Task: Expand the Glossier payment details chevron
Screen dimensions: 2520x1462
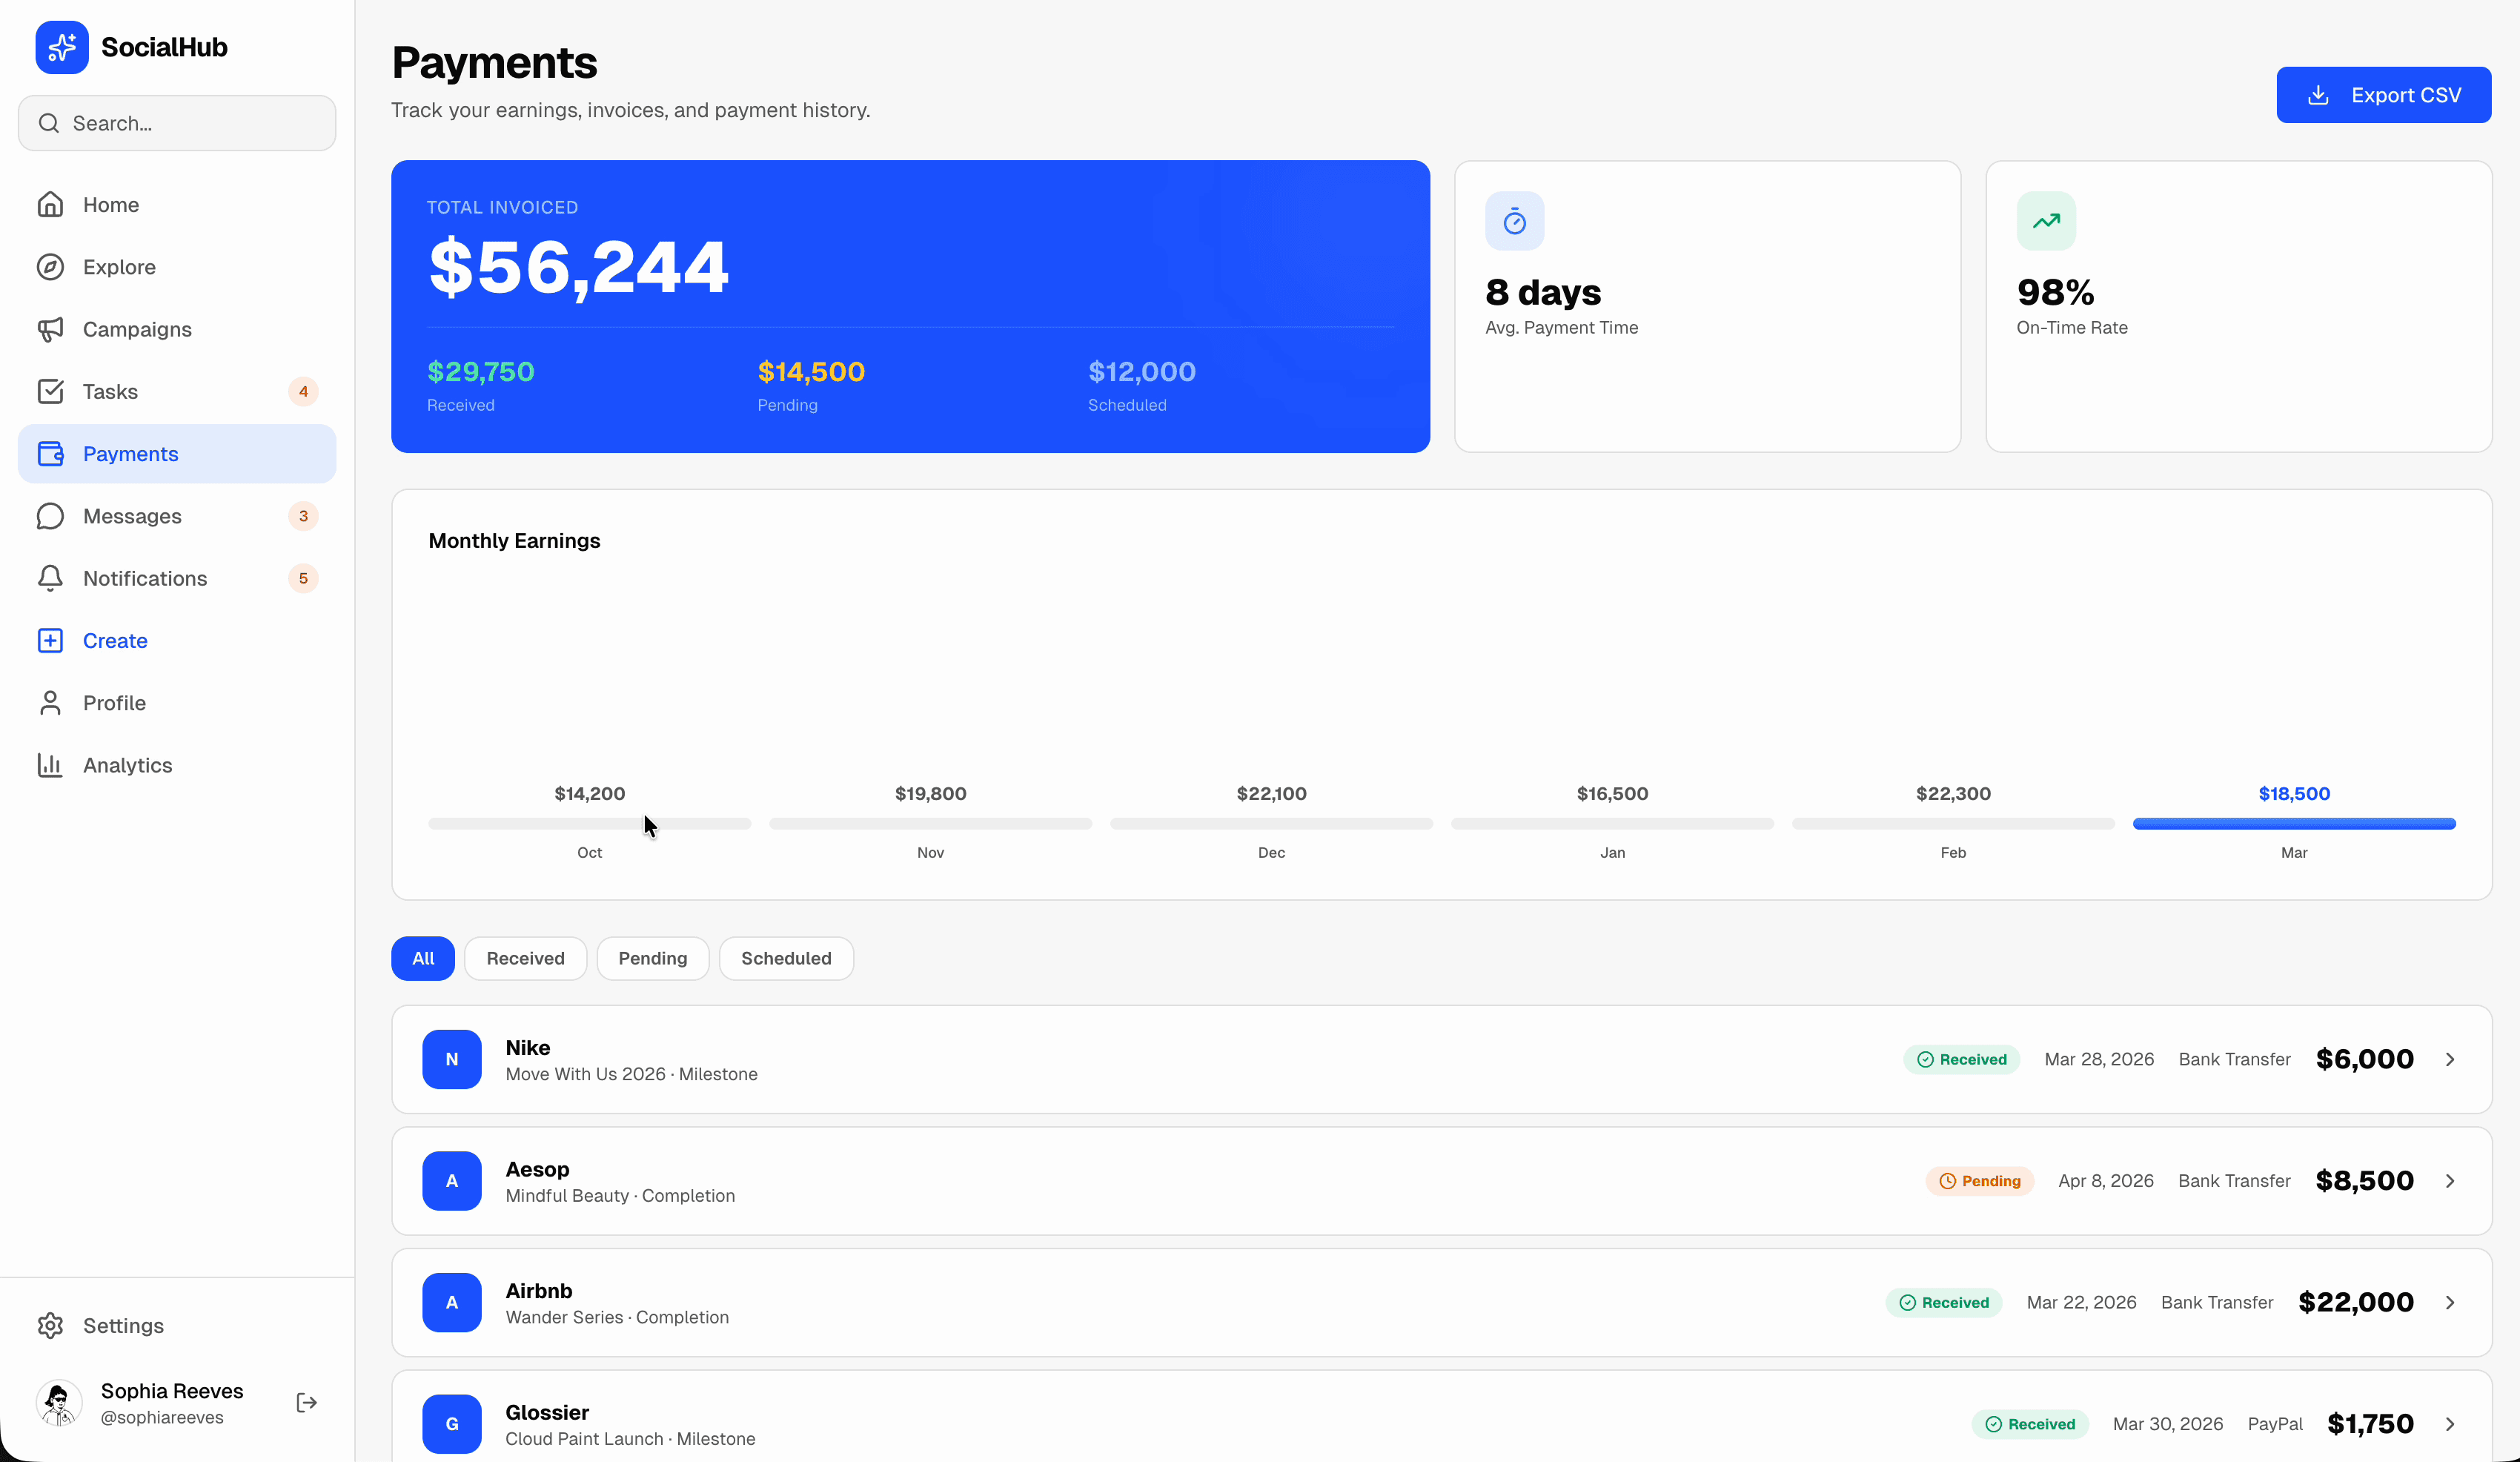Action: click(x=2450, y=1423)
